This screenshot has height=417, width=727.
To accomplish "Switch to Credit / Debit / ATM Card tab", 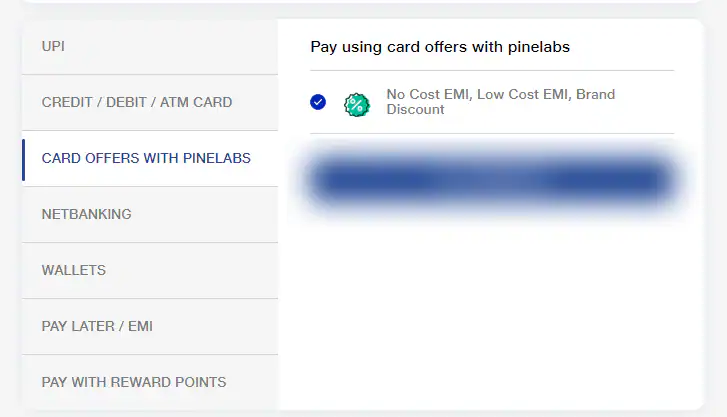I will click(x=137, y=102).
